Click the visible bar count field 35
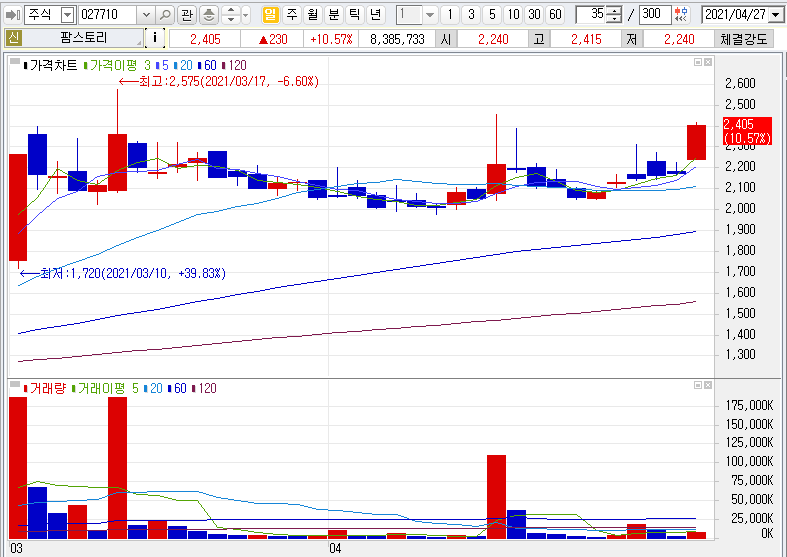This screenshot has height=557, width=787. [590, 15]
